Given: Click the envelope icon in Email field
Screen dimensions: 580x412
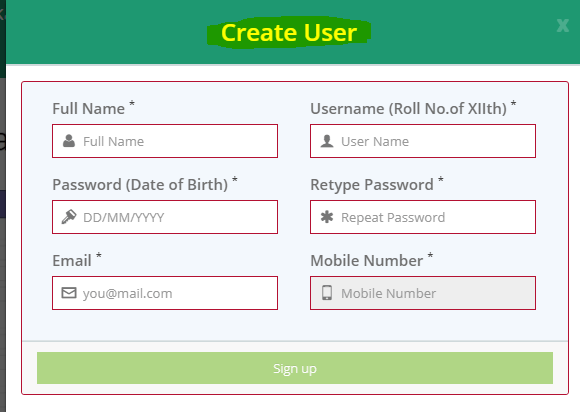Looking at the screenshot, I should click(x=69, y=293).
